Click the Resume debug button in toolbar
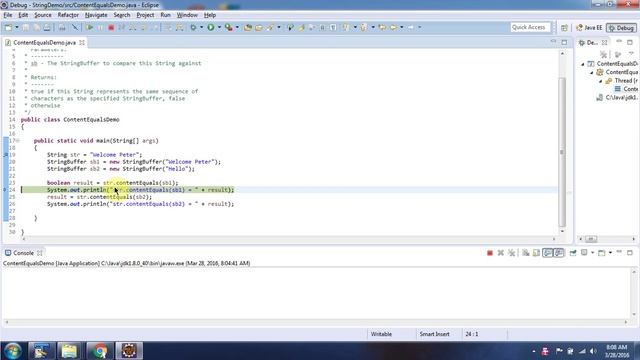 89,27
